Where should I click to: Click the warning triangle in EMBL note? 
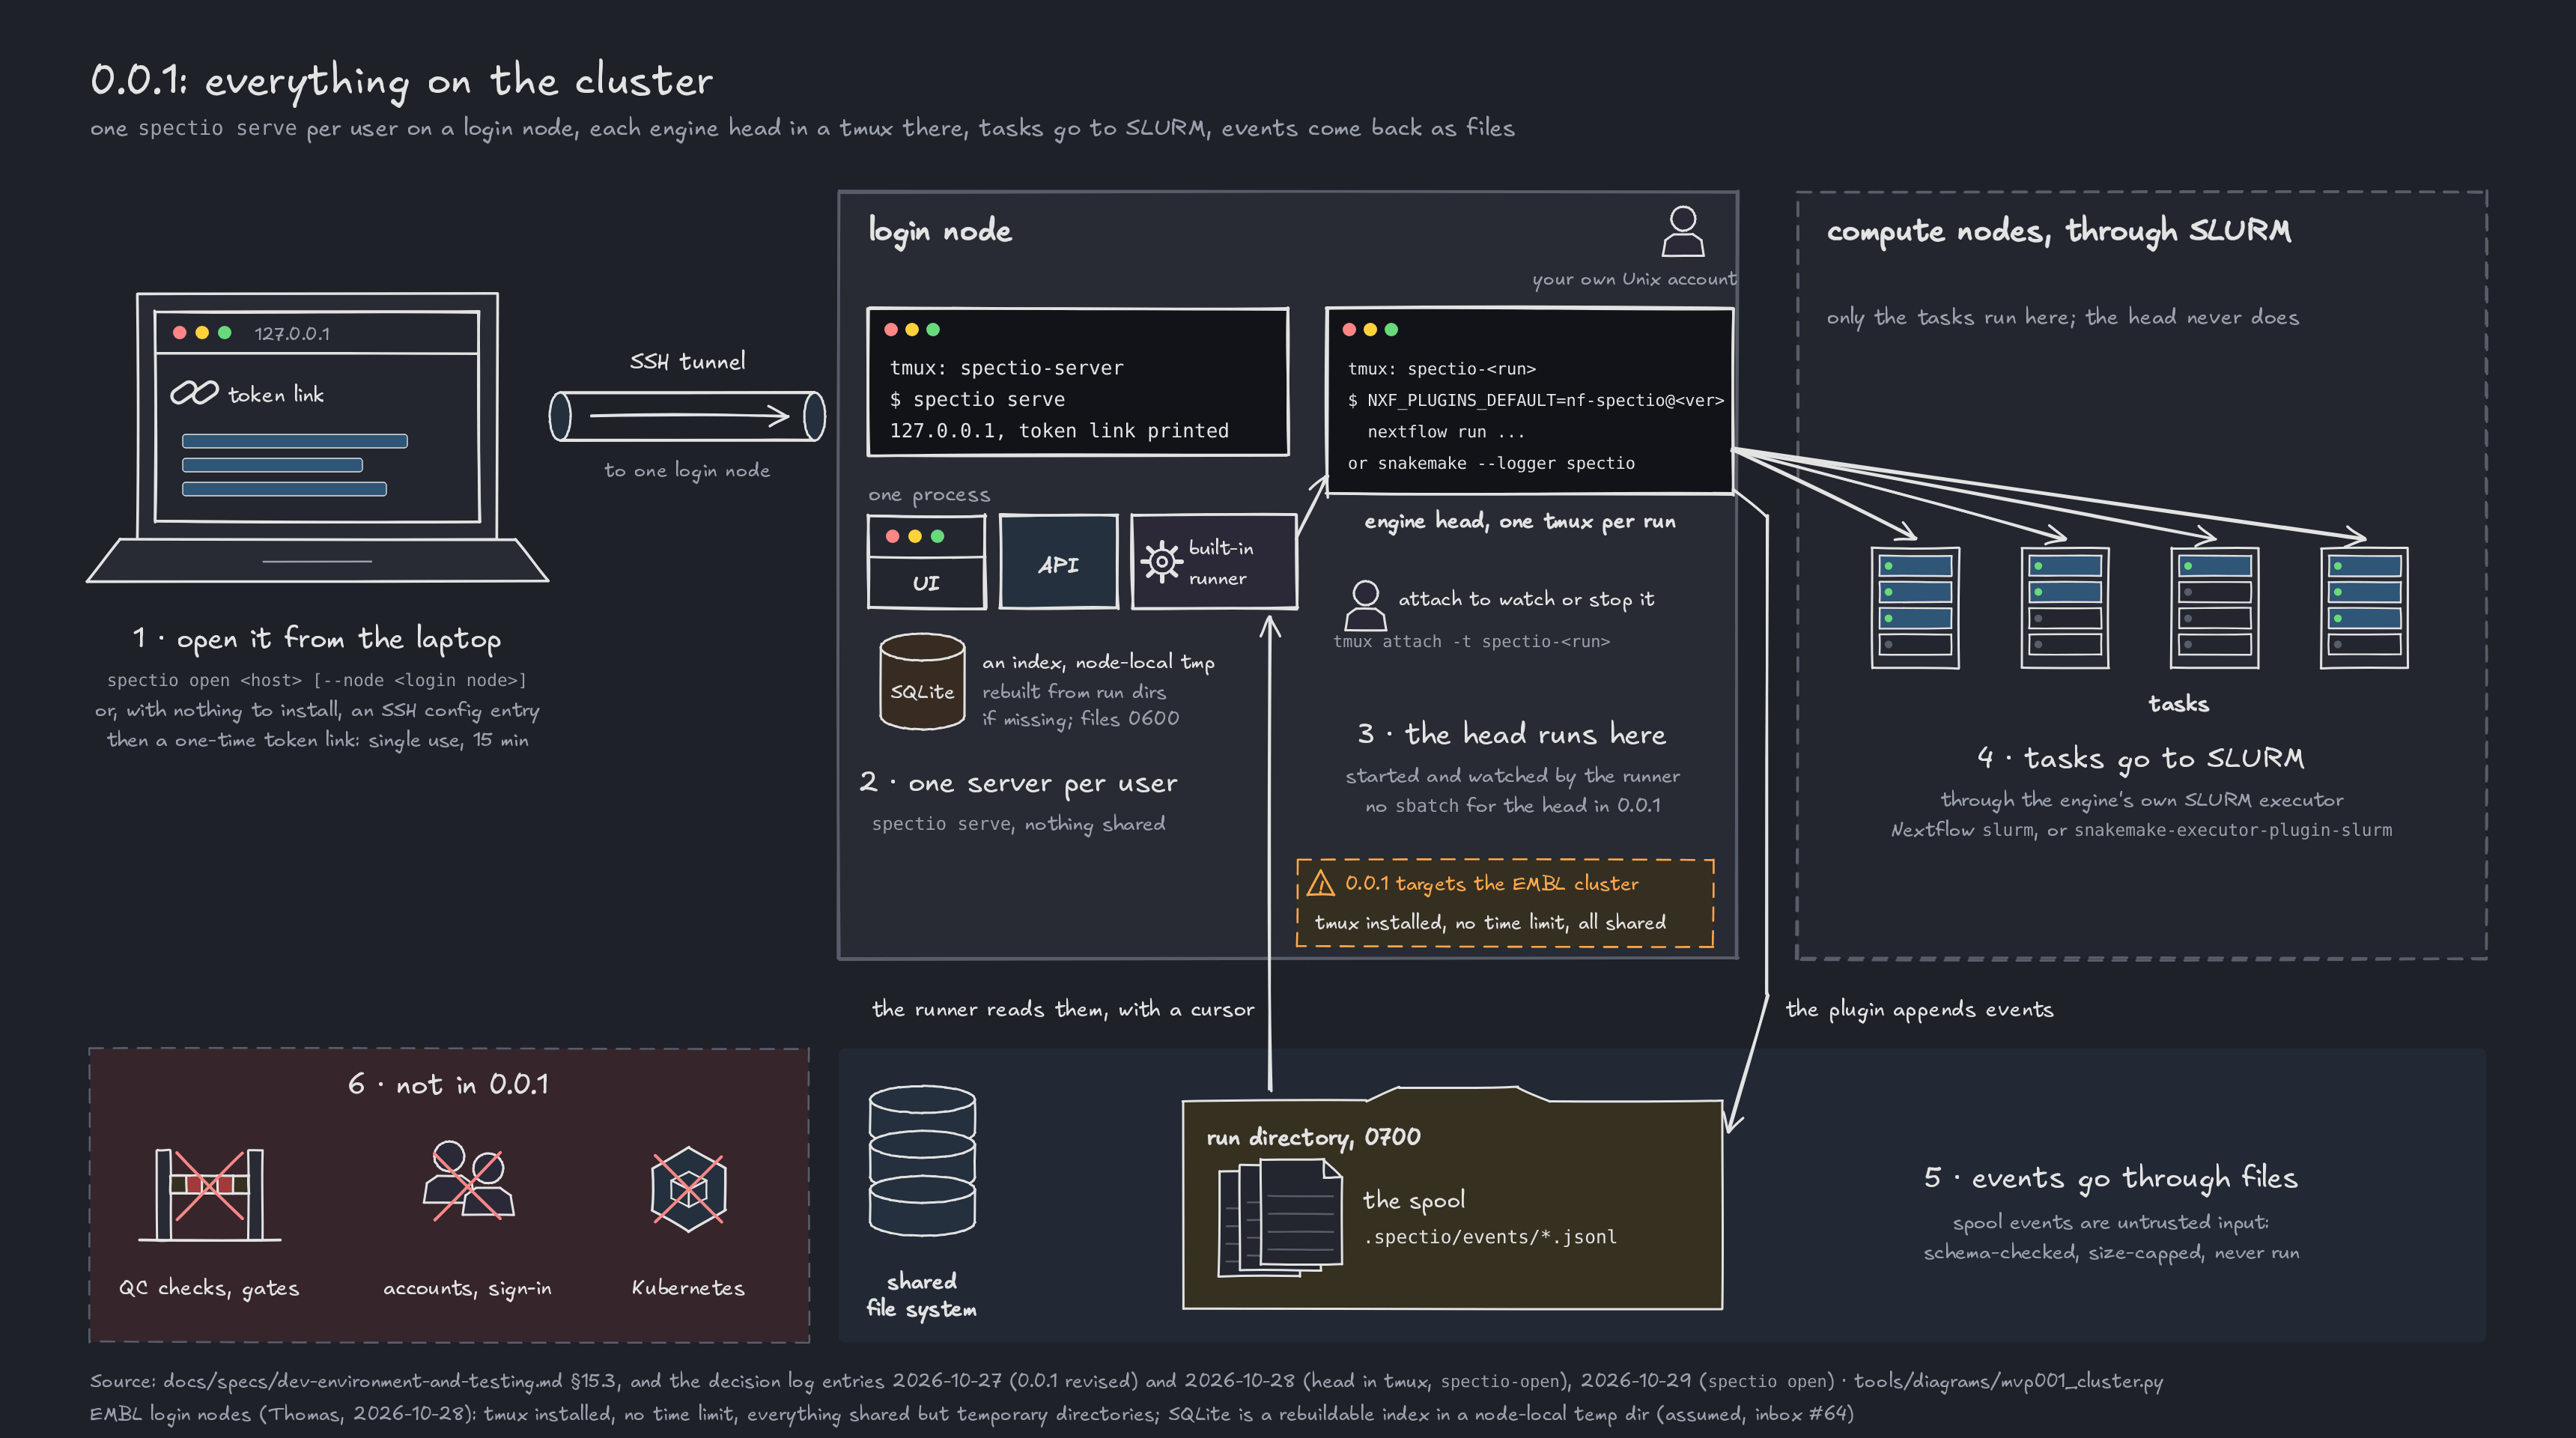click(x=1320, y=883)
